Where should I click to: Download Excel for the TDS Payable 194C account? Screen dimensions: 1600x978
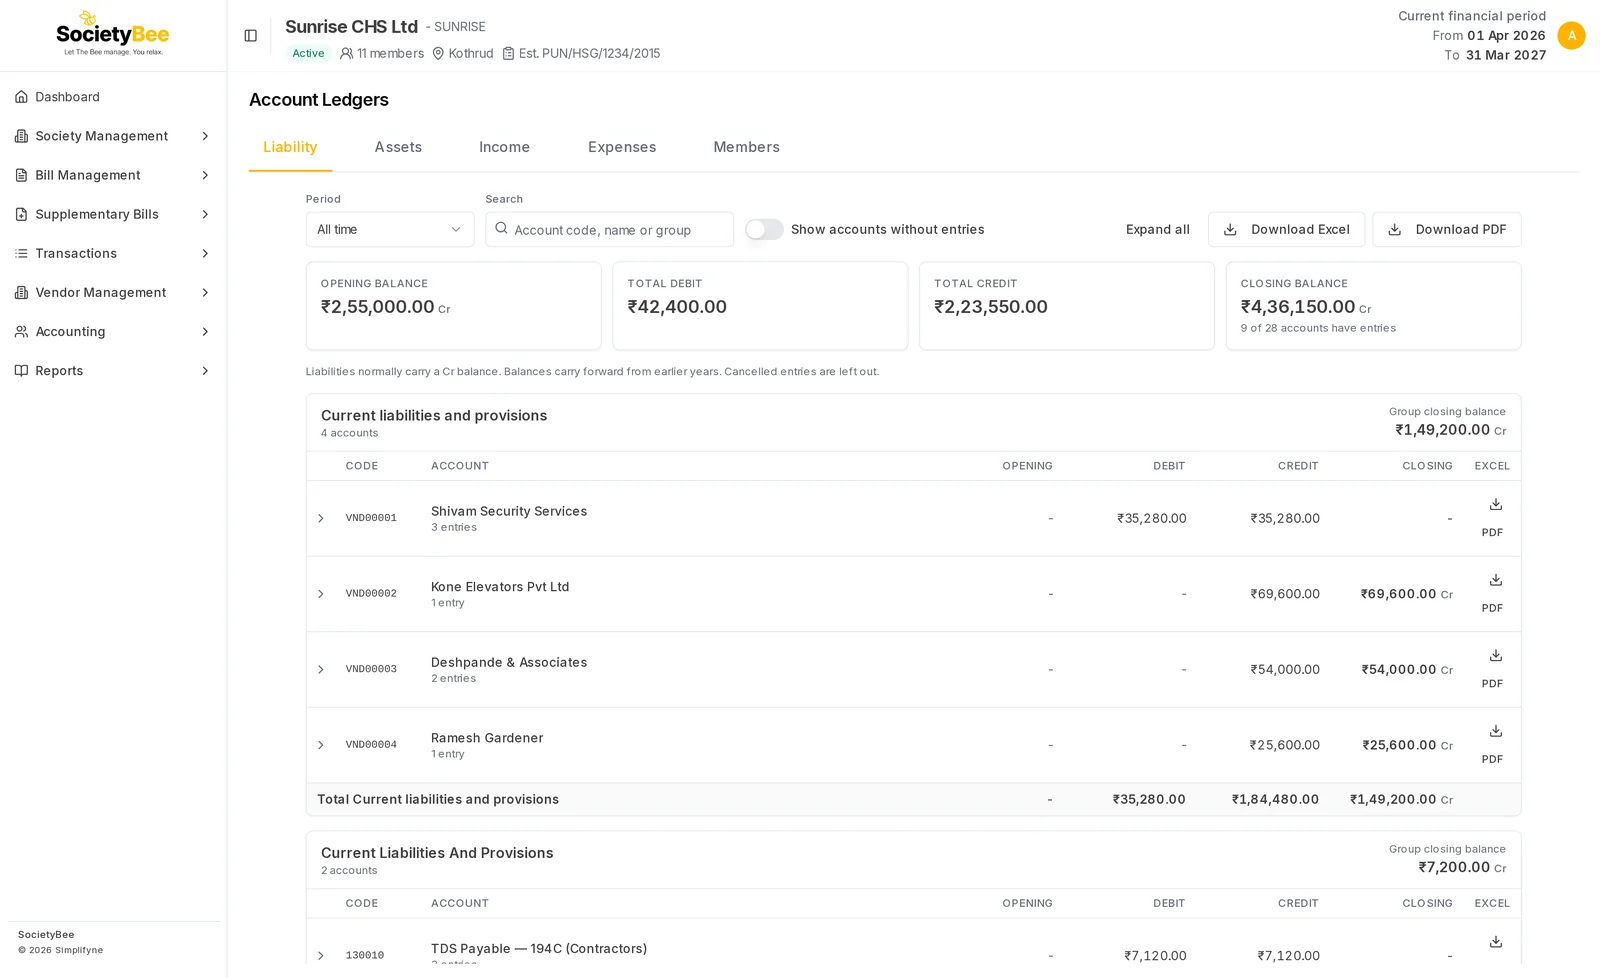pyautogui.click(x=1495, y=942)
